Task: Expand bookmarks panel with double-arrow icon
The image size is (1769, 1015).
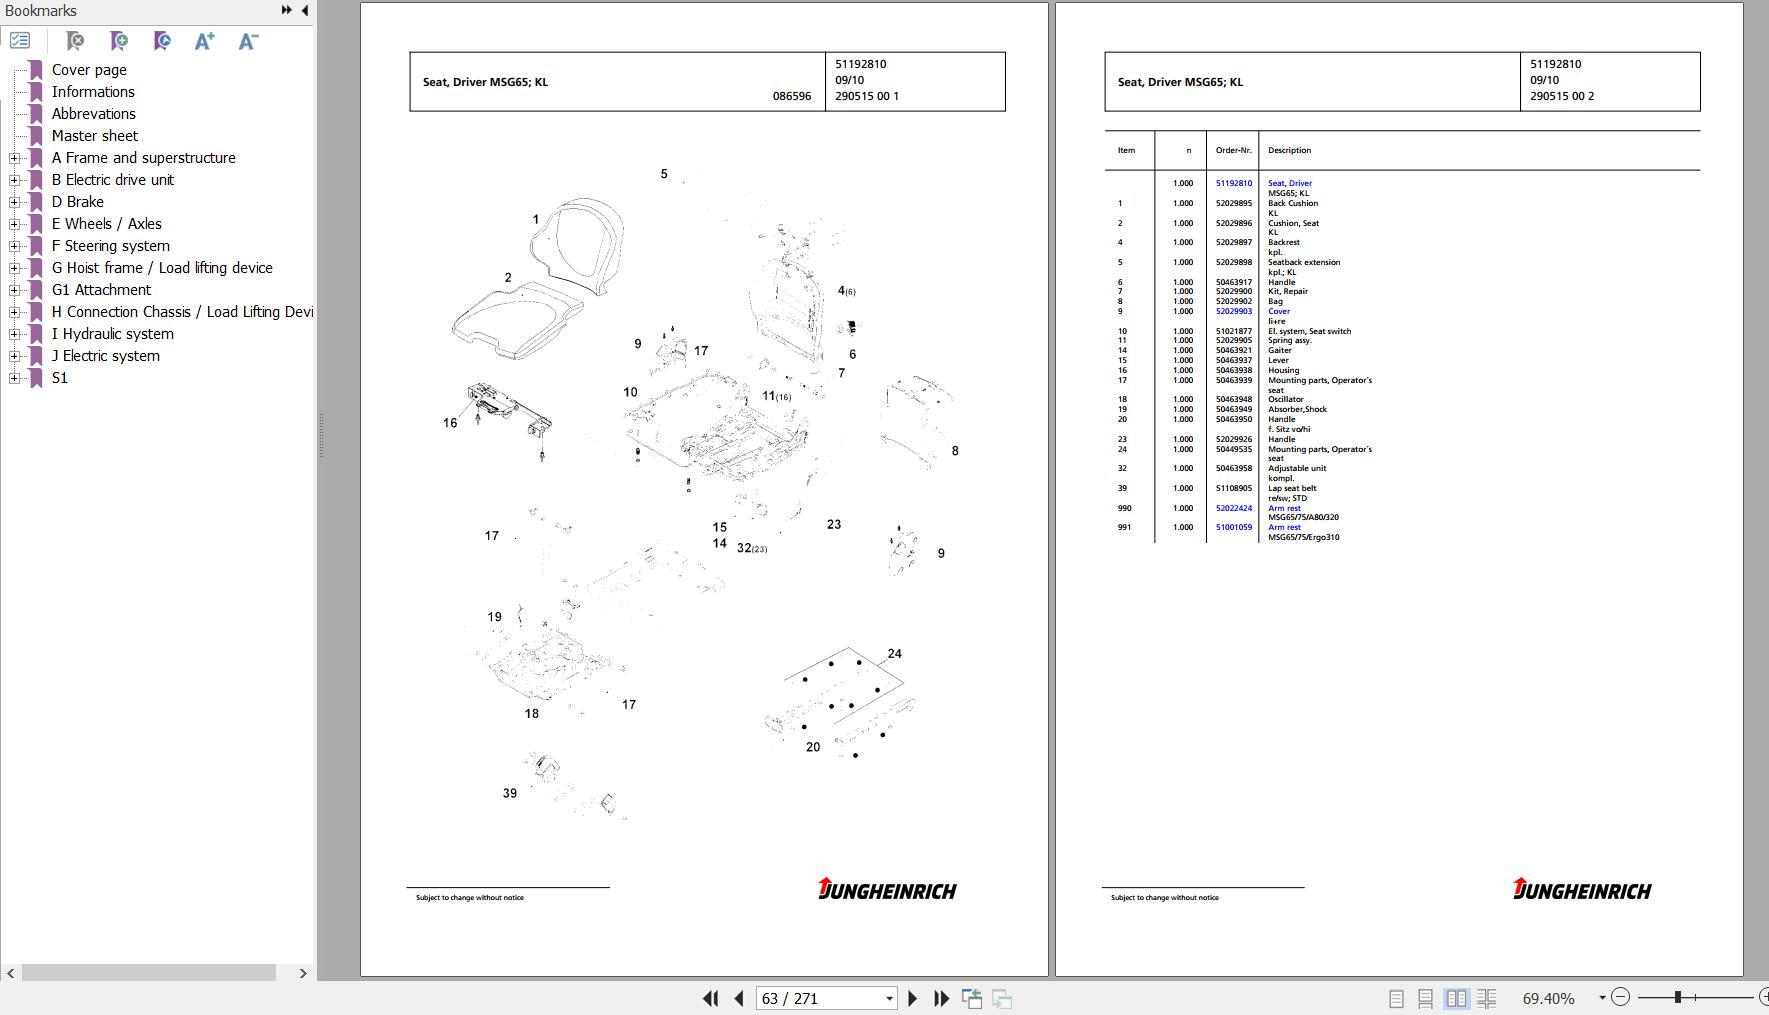Action: tap(287, 10)
